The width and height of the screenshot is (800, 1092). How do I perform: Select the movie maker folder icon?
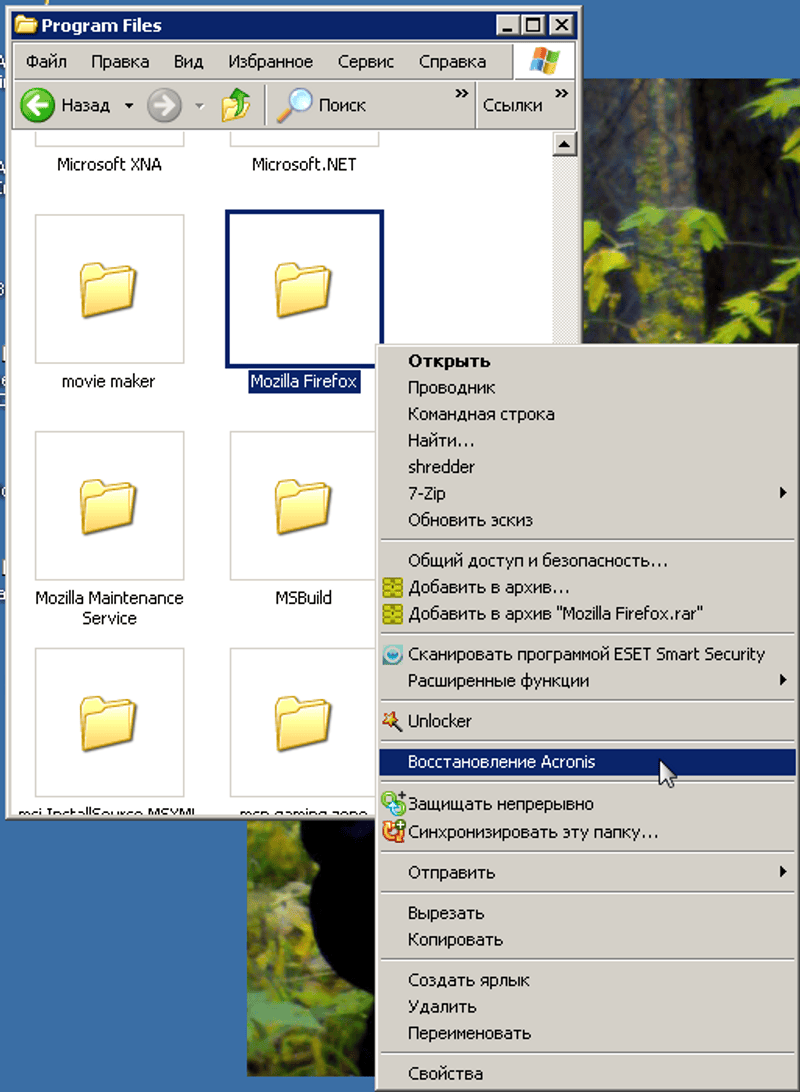pos(109,289)
